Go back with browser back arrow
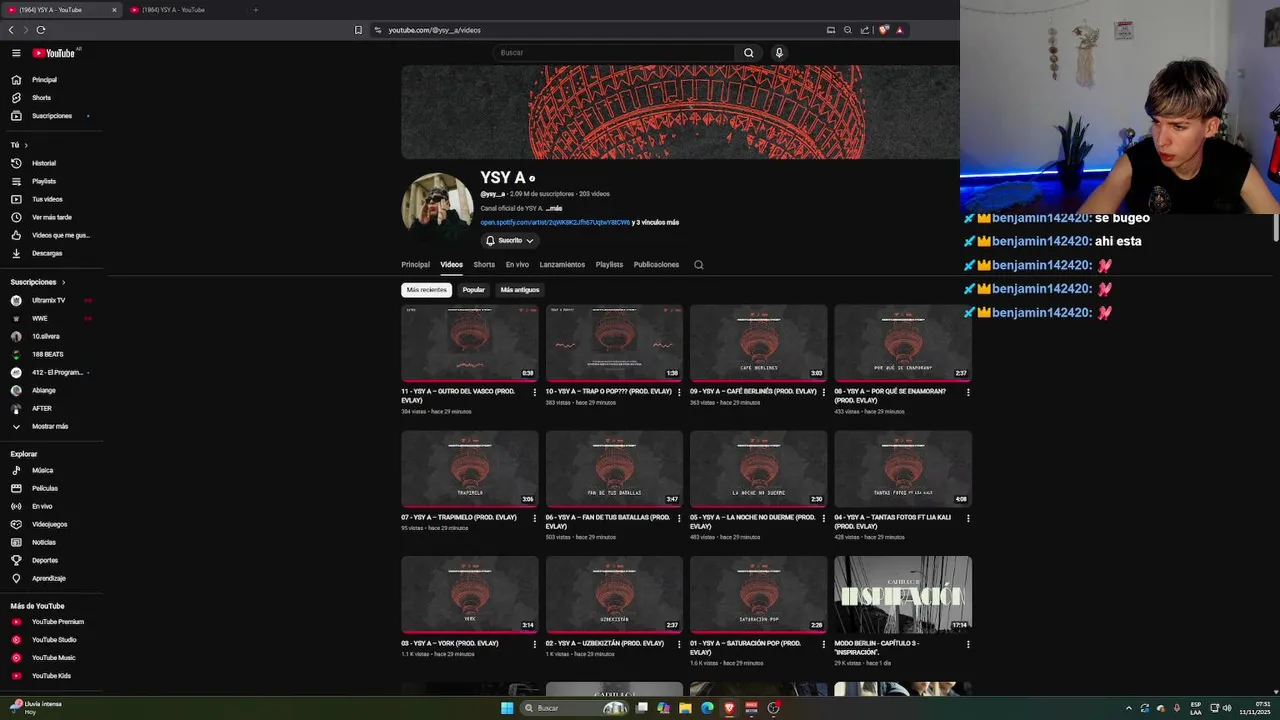The width and height of the screenshot is (1280, 720). pyautogui.click(x=11, y=30)
